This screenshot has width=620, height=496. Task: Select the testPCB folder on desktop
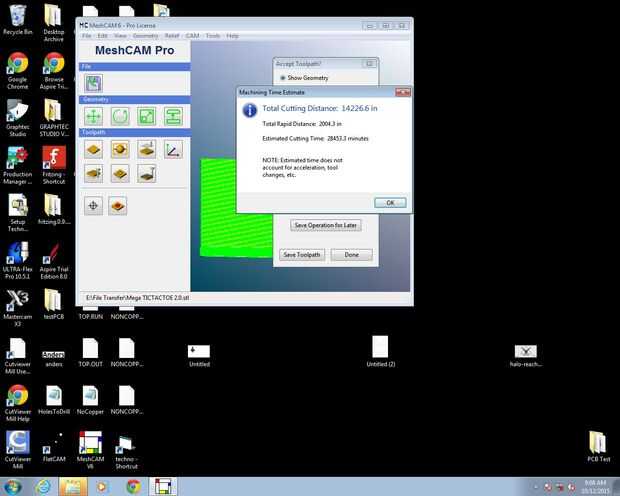coord(54,304)
